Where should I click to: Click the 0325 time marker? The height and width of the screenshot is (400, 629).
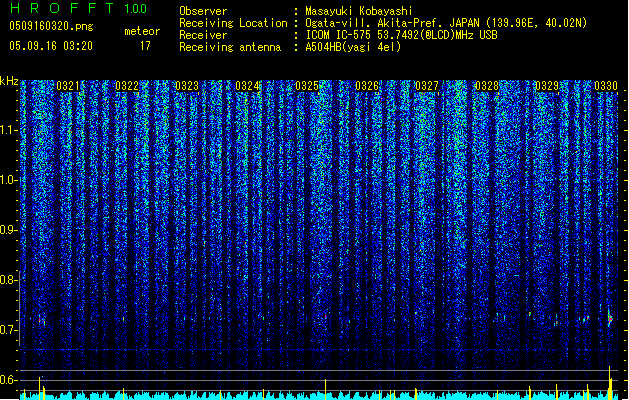(307, 86)
